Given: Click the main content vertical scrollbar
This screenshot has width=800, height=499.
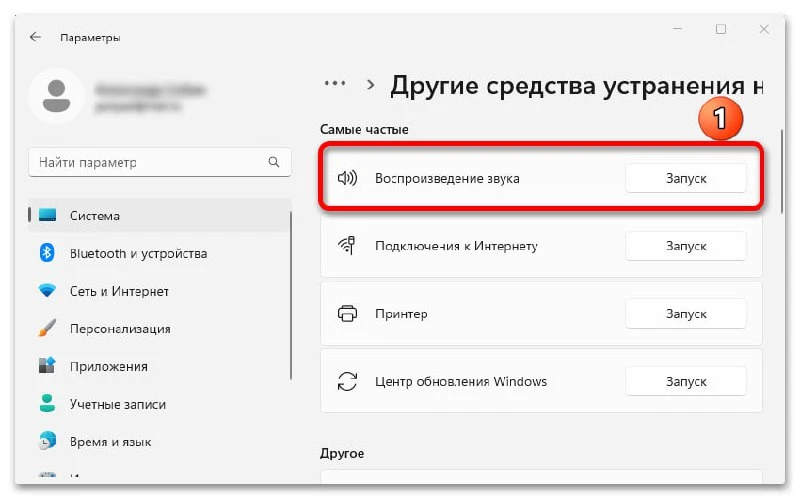Looking at the screenshot, I should pyautogui.click(x=781, y=171).
